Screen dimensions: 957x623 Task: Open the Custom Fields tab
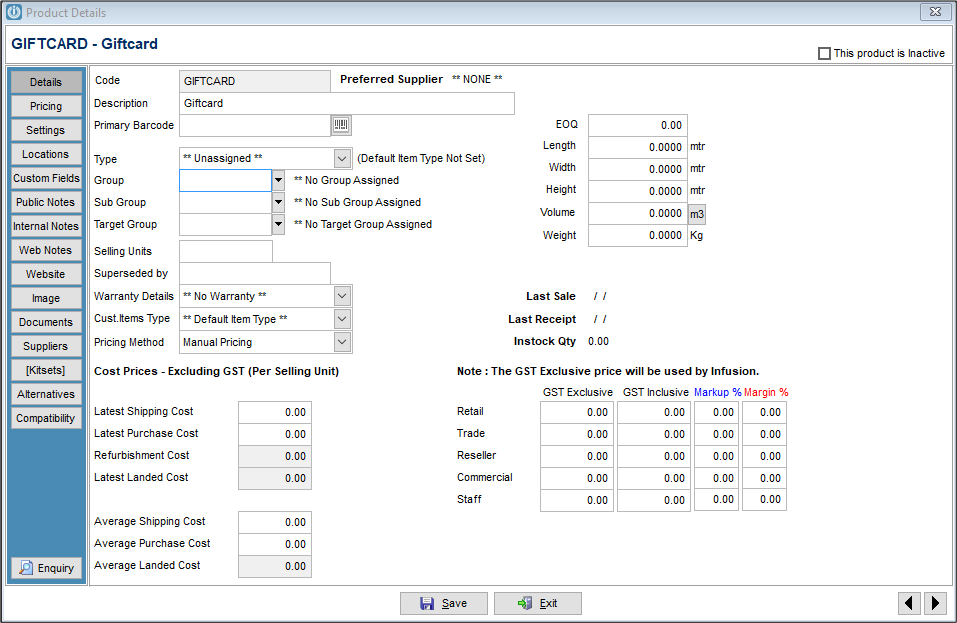coord(46,178)
